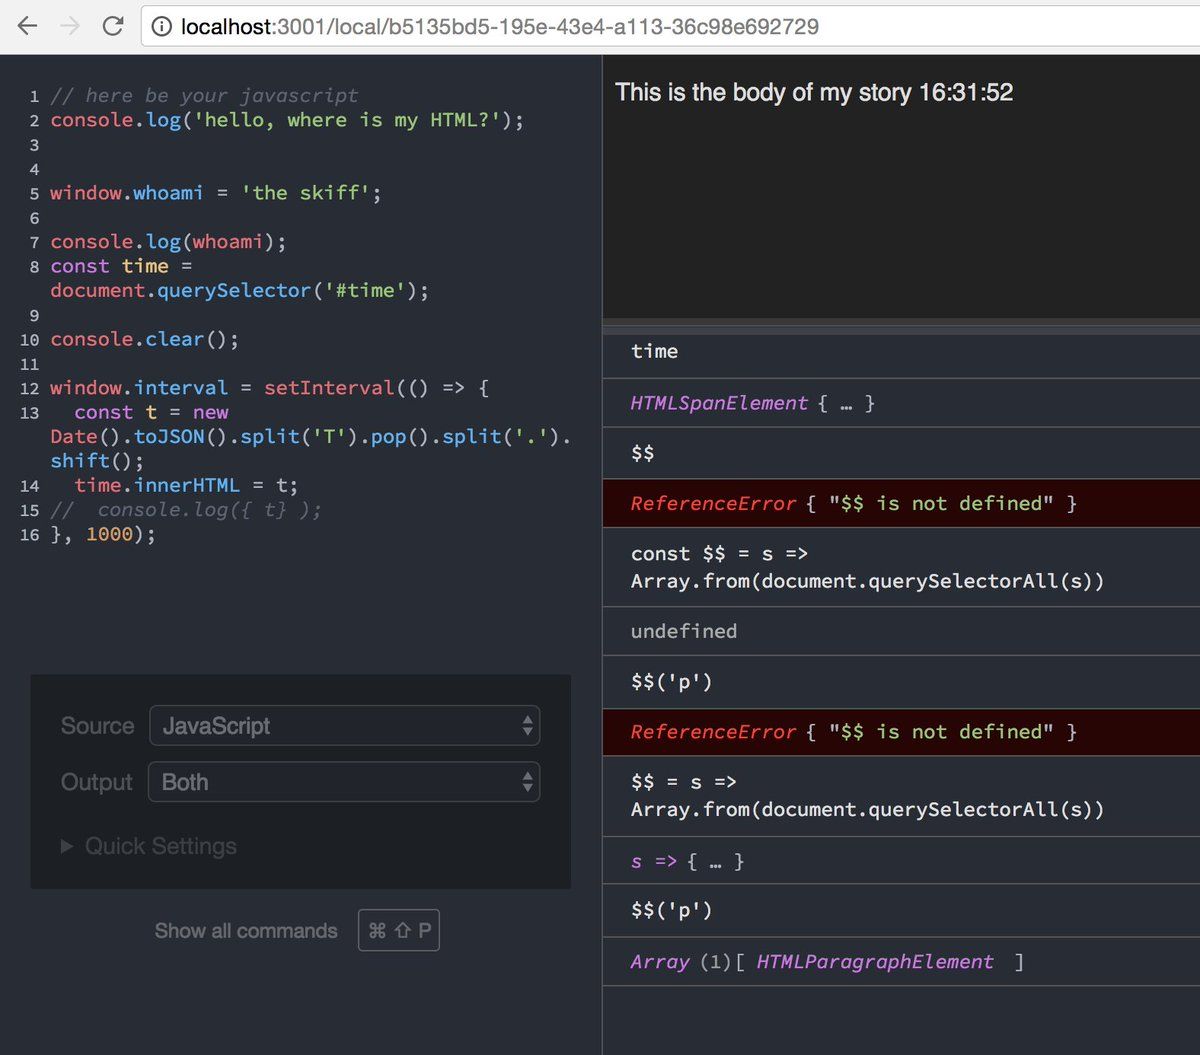Expand the HTMLSpanElement console result

pos(752,403)
